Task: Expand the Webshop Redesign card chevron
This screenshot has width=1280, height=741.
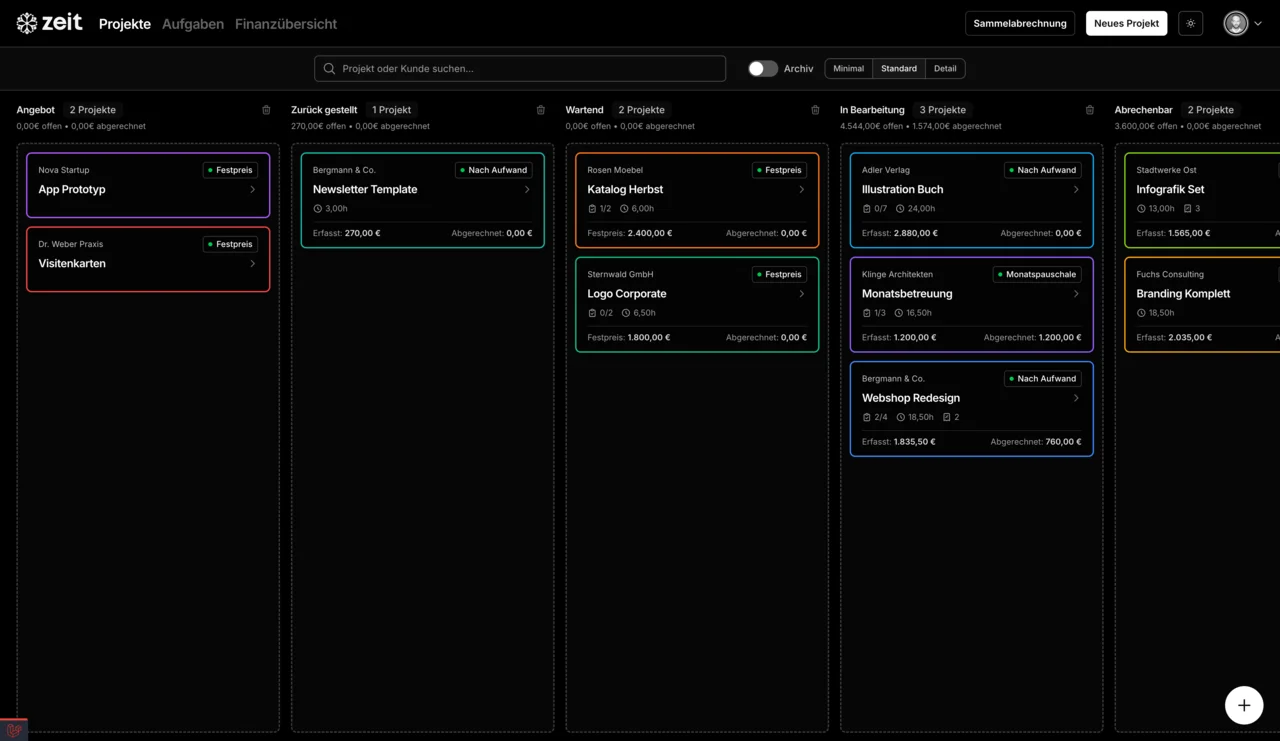Action: point(1076,398)
